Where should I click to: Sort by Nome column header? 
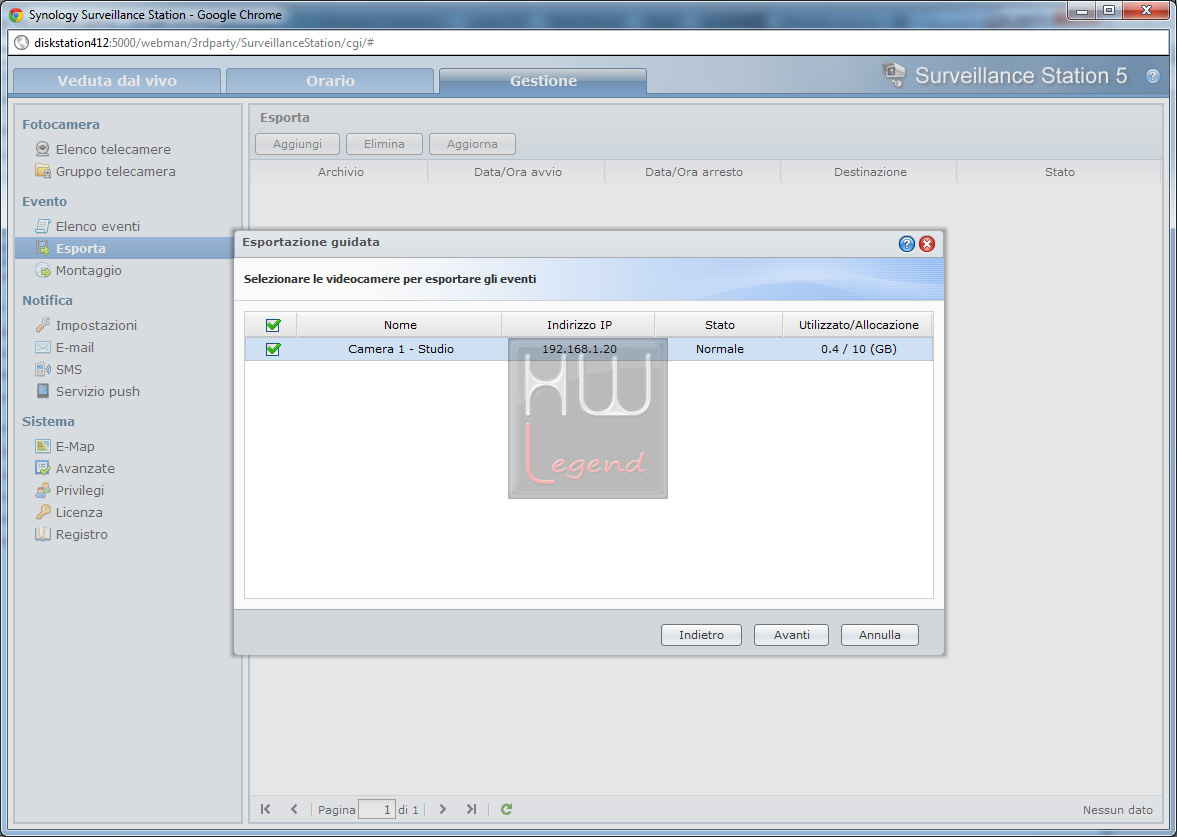tap(400, 324)
